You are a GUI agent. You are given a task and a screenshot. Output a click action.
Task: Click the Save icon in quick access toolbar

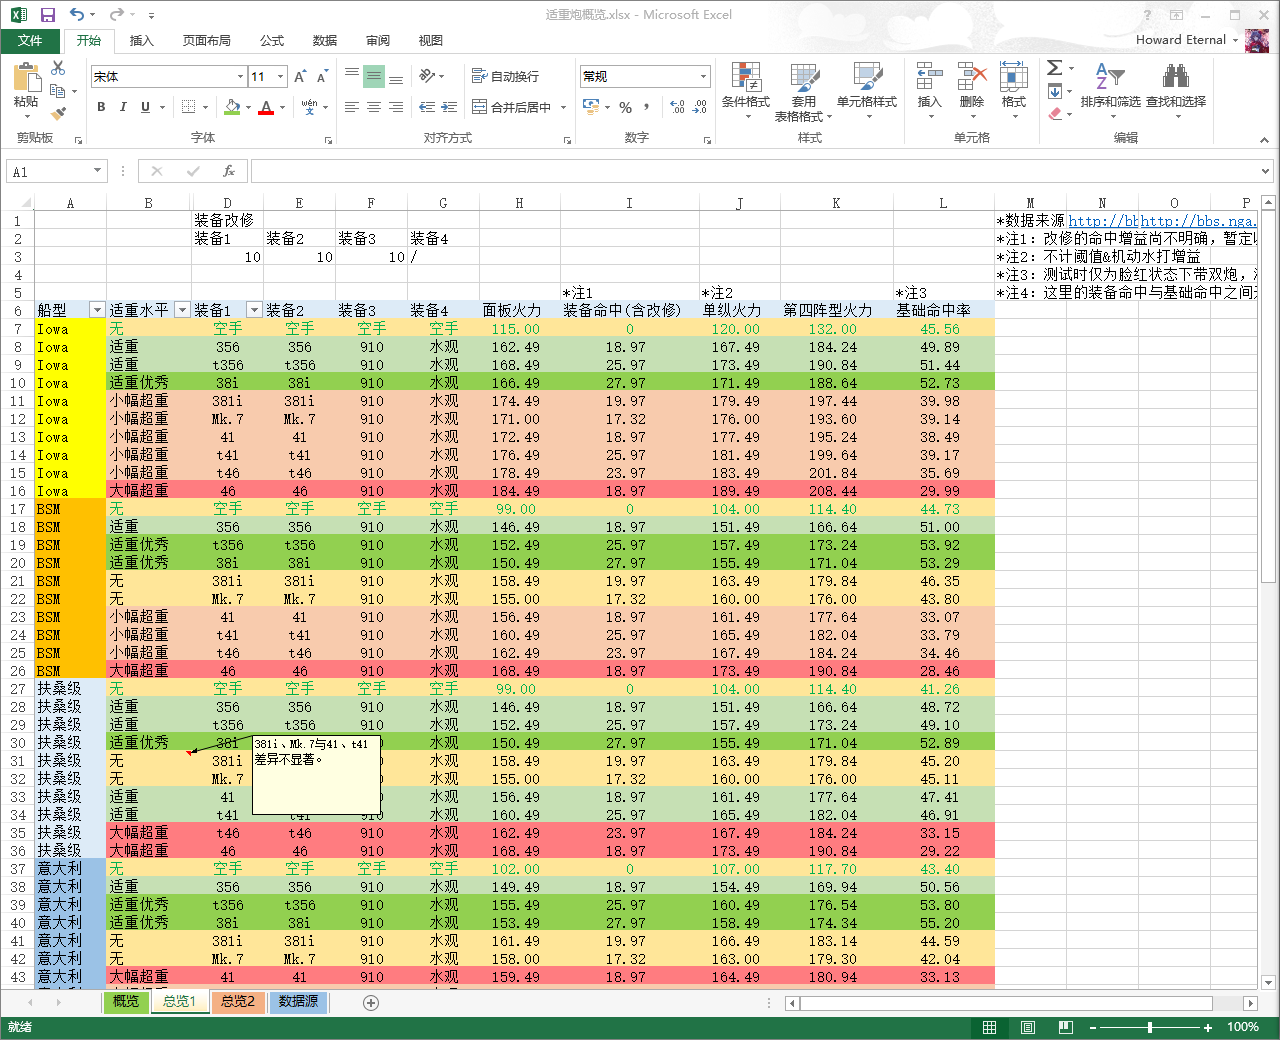coord(47,15)
